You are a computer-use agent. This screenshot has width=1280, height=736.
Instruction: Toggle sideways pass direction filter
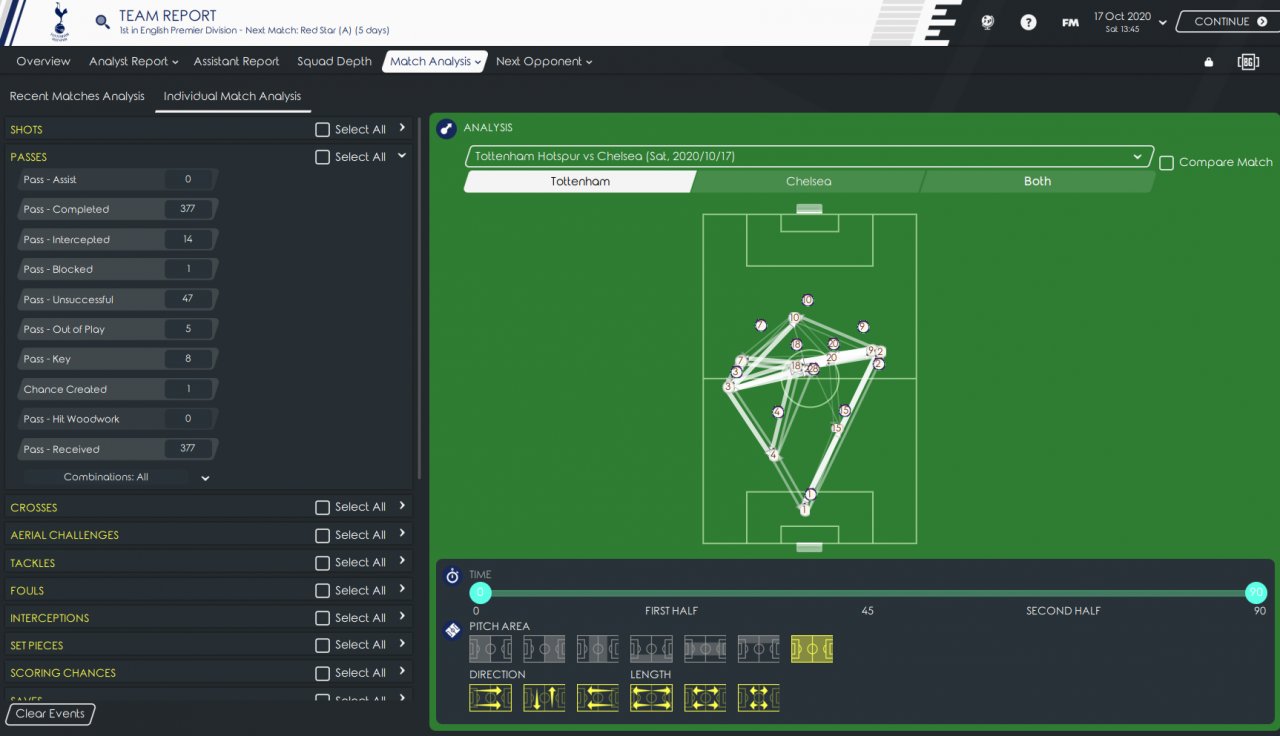click(x=544, y=698)
